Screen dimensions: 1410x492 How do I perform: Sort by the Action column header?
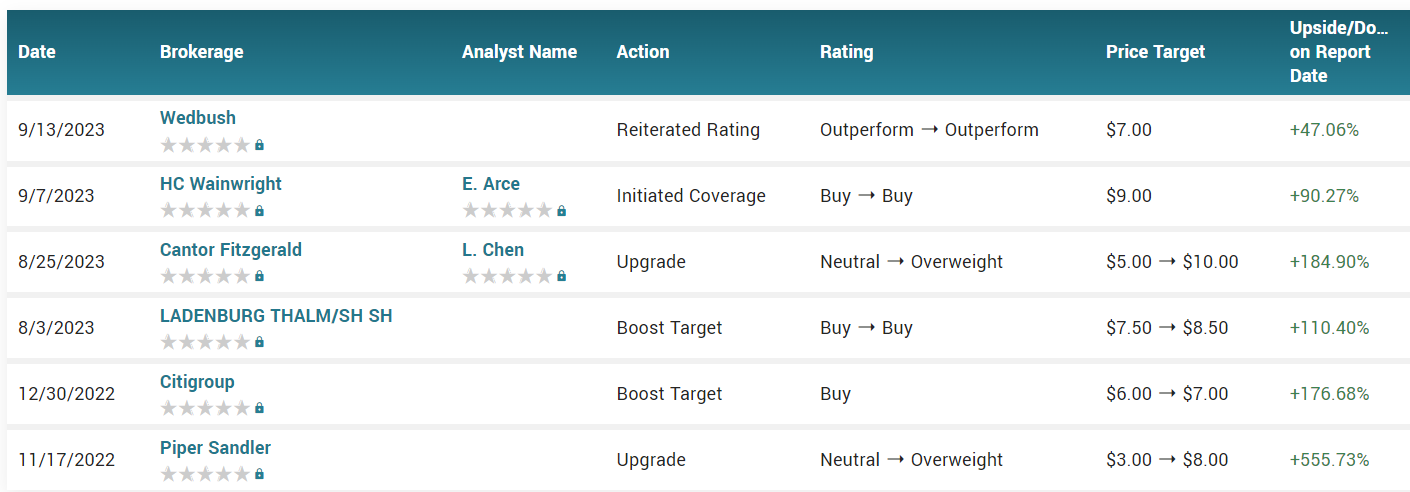[x=643, y=52]
